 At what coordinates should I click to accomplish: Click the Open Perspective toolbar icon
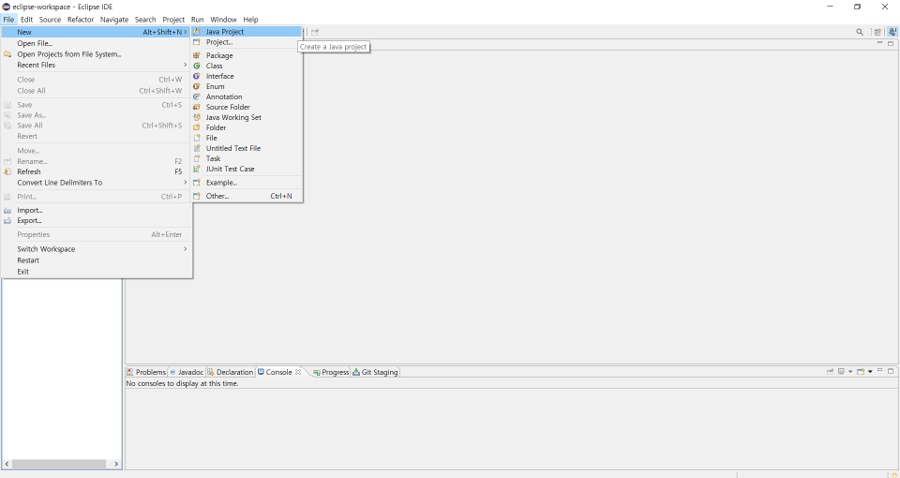pyautogui.click(x=877, y=32)
